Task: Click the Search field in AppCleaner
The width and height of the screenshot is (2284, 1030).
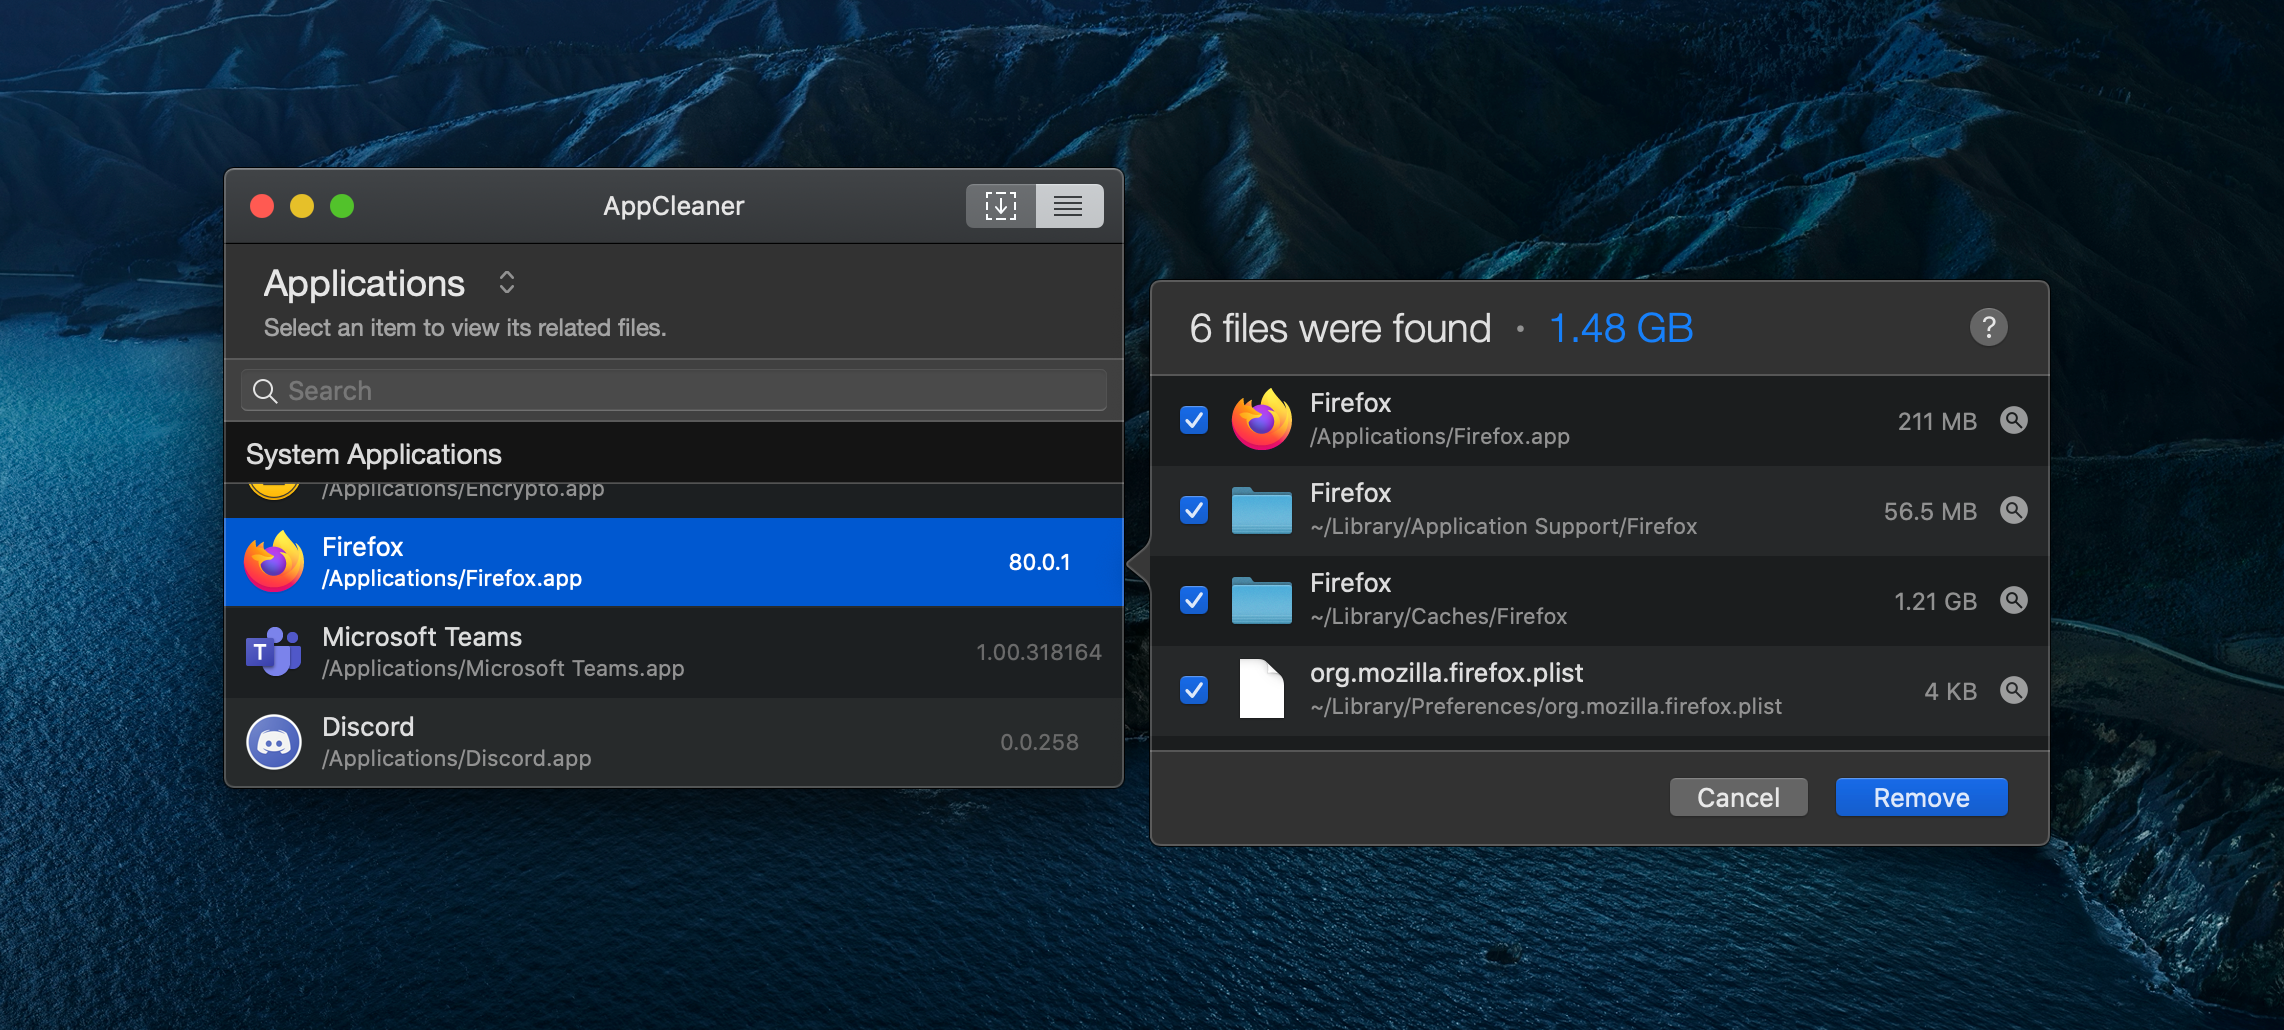Action: (x=674, y=390)
